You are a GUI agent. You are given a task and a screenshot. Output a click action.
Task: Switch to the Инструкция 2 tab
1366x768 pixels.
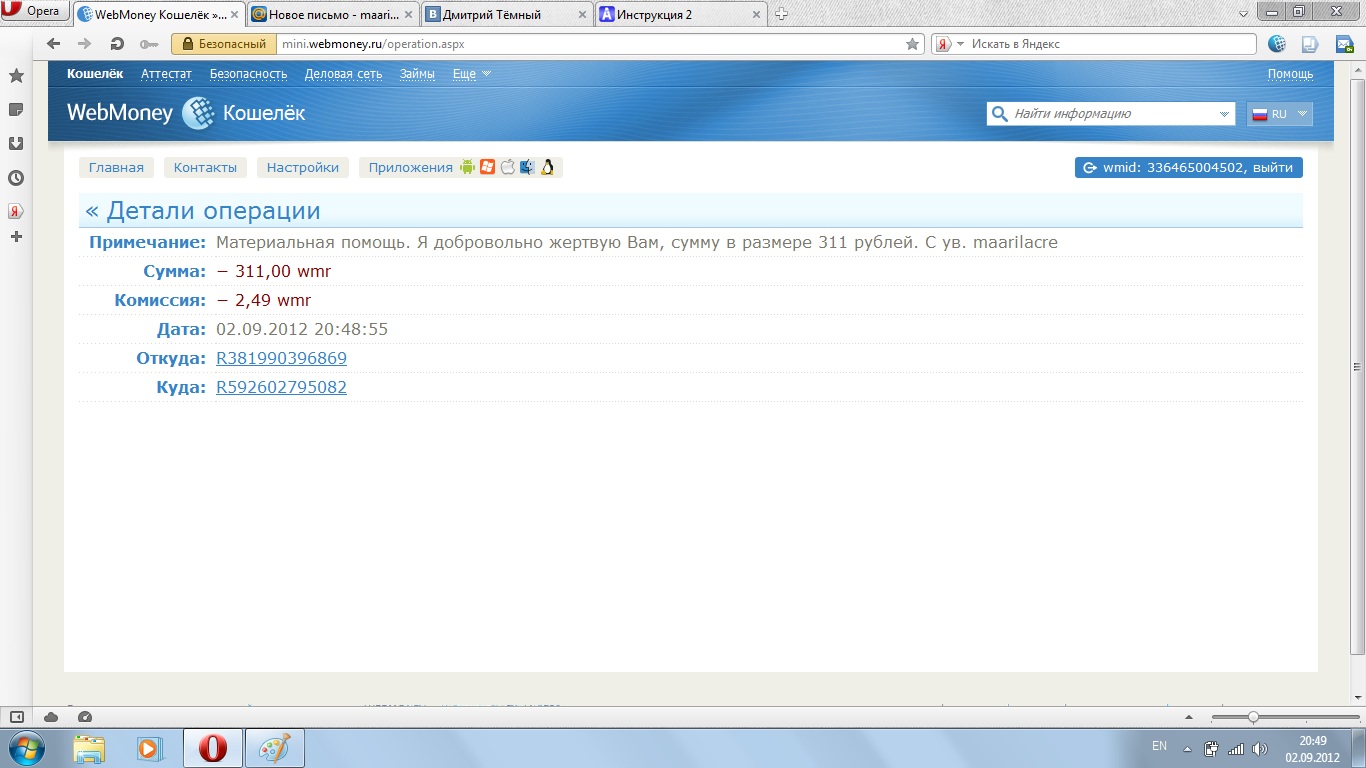pos(681,14)
